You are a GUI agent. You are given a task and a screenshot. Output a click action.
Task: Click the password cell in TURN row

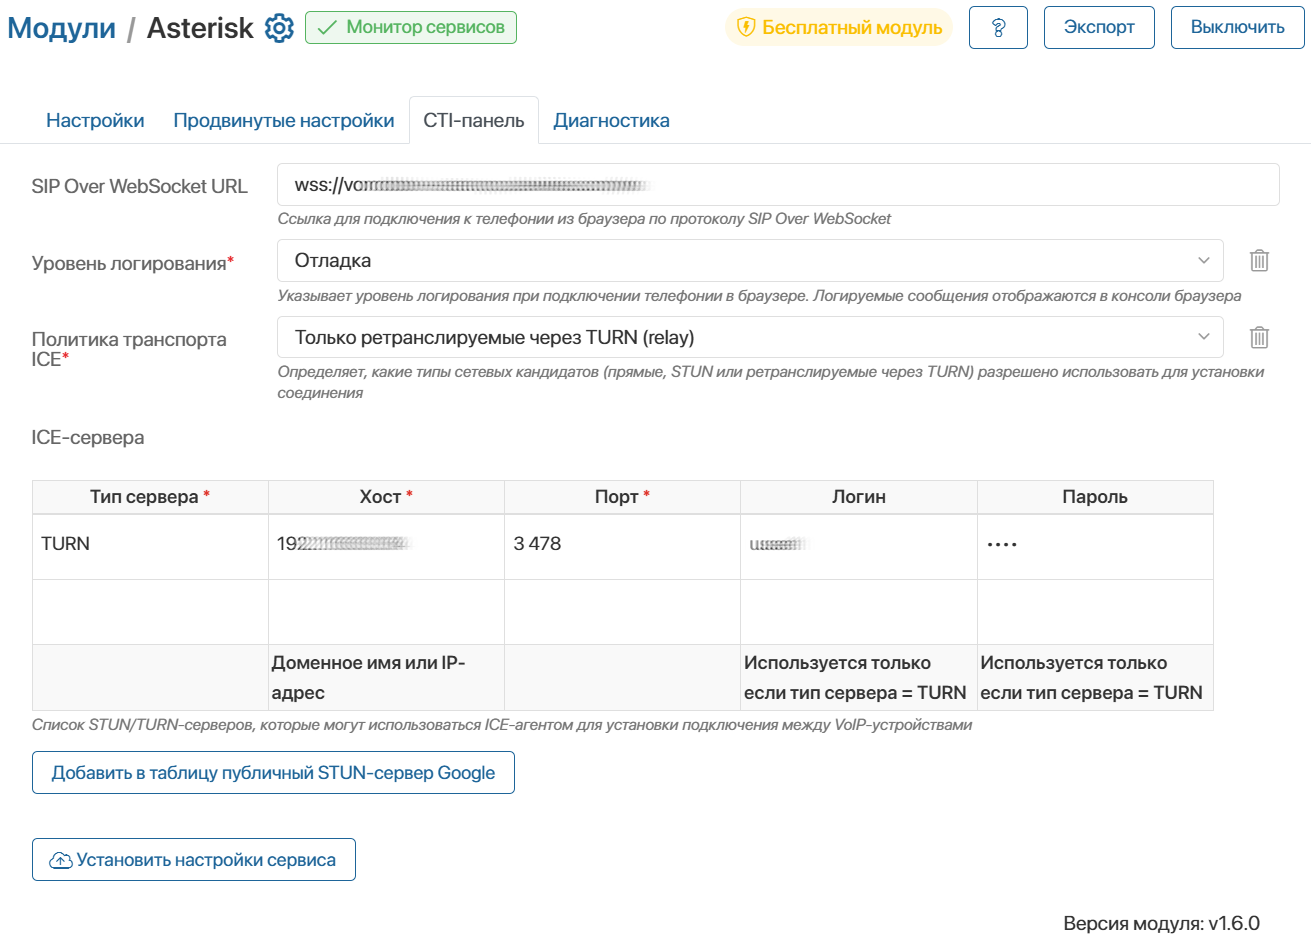(x=1094, y=545)
